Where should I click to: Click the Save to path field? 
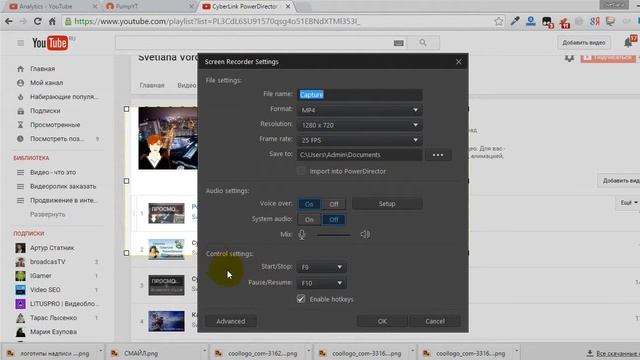[x=359, y=155]
